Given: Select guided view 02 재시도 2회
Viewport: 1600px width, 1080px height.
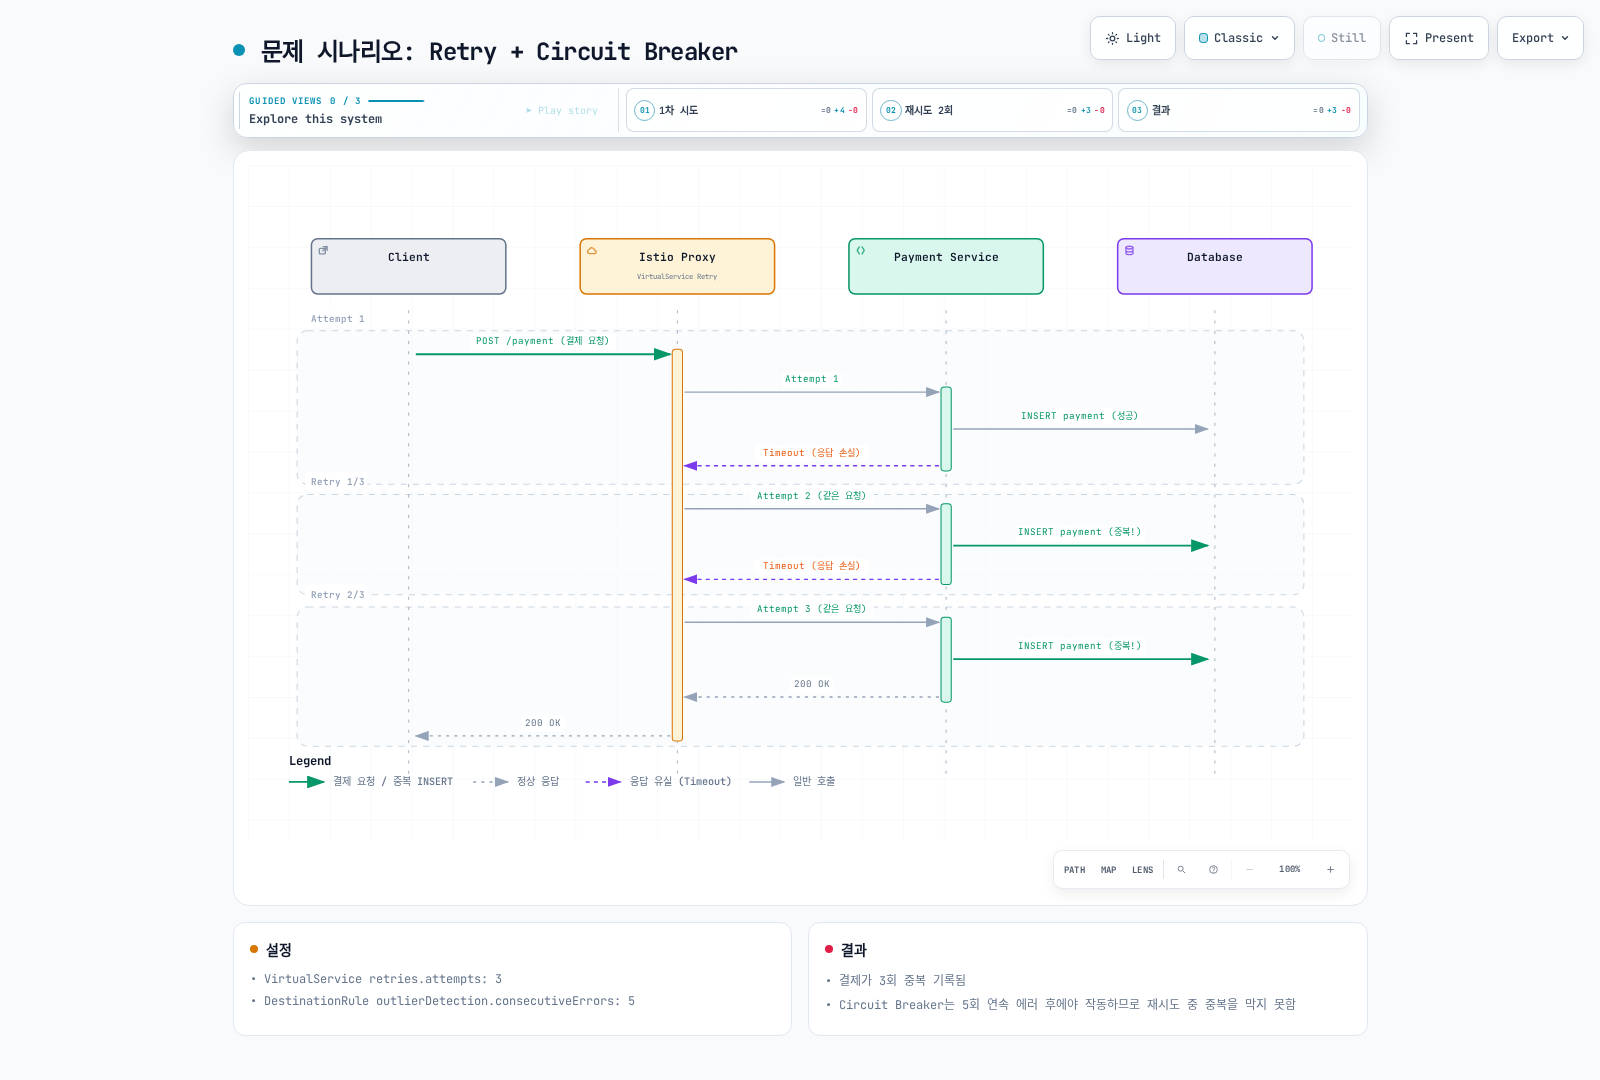Looking at the screenshot, I should [992, 110].
